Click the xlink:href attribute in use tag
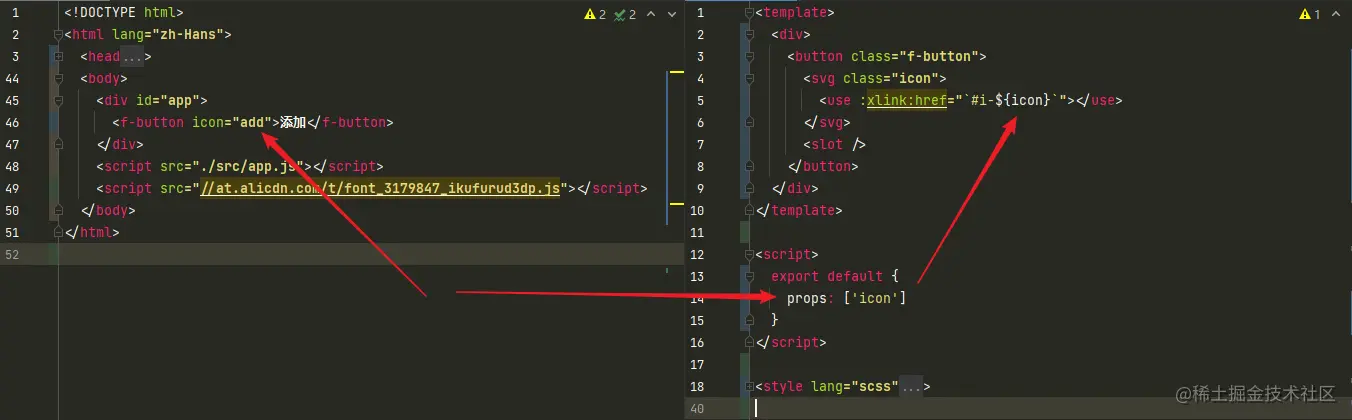The height and width of the screenshot is (420, 1352). coord(906,100)
